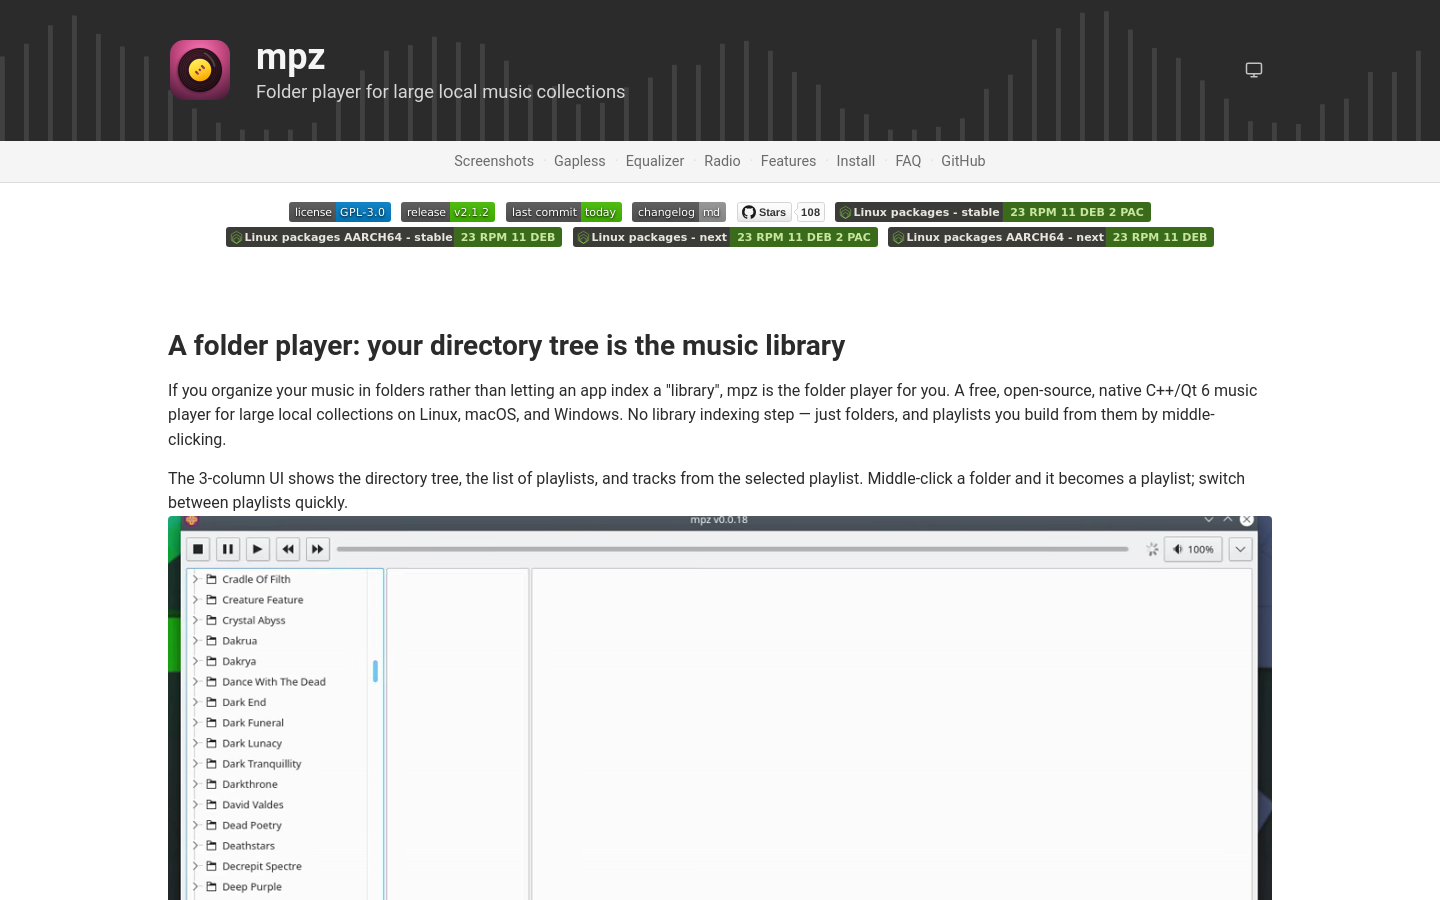Open the release v2.1.2 badge
The image size is (1440, 900).
point(448,212)
